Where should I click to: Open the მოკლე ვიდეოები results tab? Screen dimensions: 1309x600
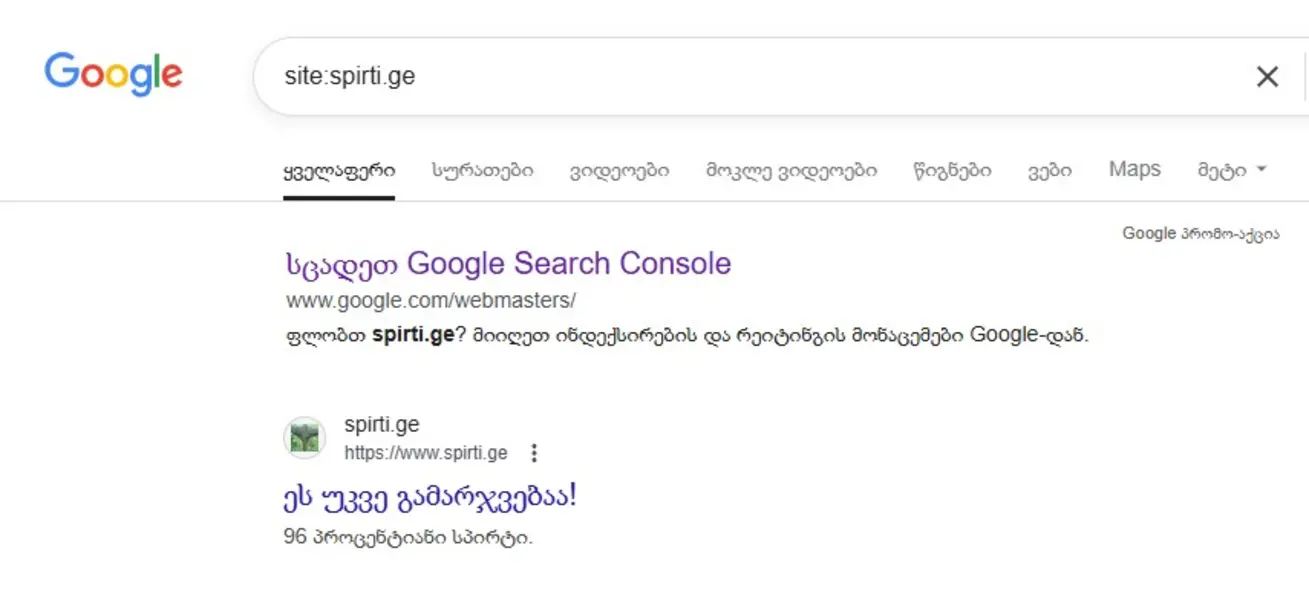(791, 169)
